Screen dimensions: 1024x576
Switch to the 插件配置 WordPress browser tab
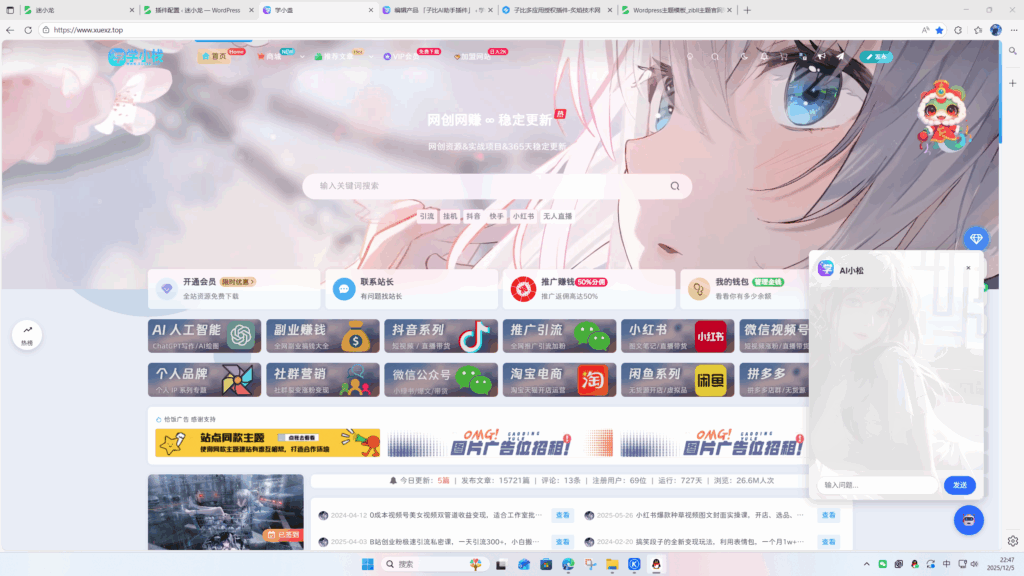(195, 10)
